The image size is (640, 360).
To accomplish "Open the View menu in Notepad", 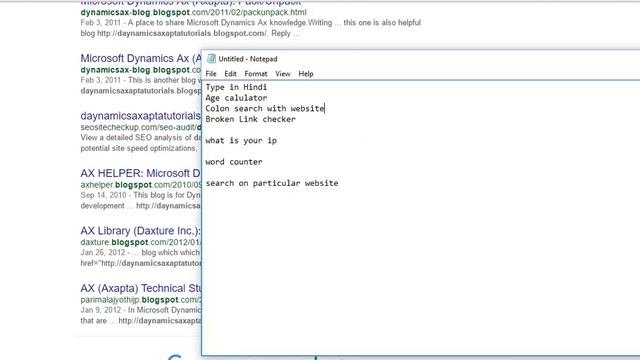I will pos(282,74).
